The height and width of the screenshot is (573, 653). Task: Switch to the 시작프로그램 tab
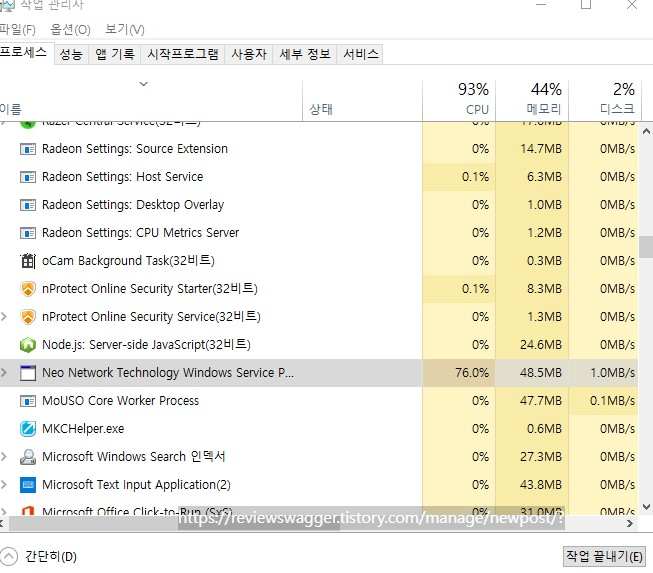183,54
